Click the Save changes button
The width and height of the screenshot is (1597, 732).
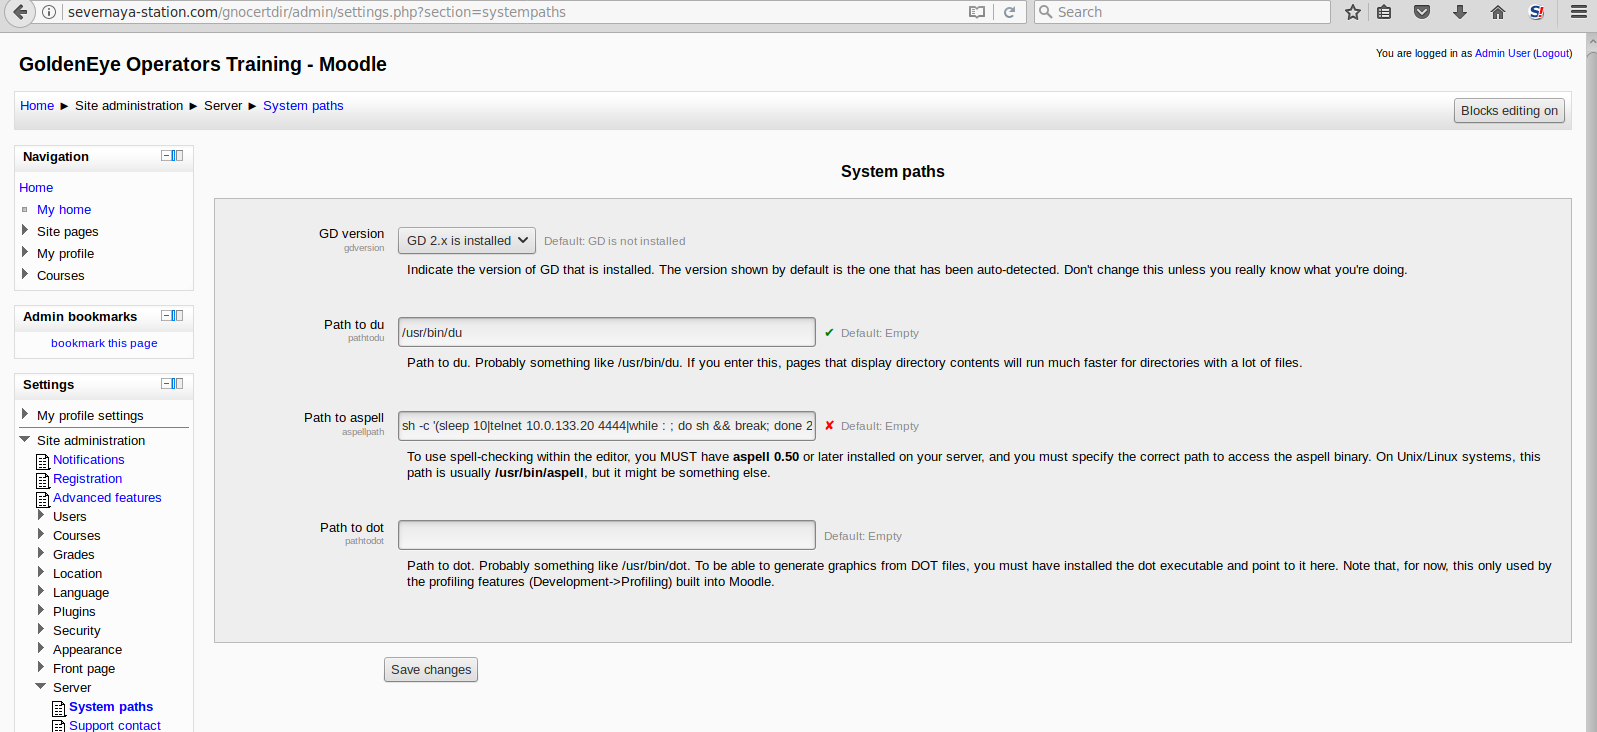pos(431,670)
